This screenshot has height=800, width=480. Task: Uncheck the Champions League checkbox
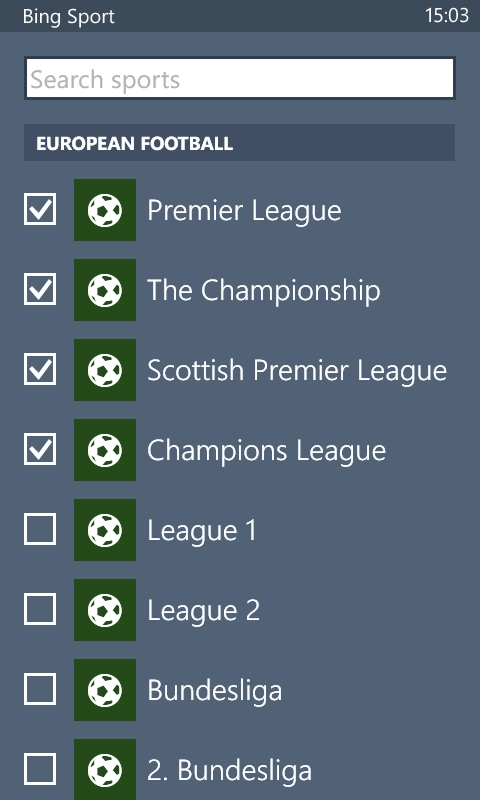point(40,449)
